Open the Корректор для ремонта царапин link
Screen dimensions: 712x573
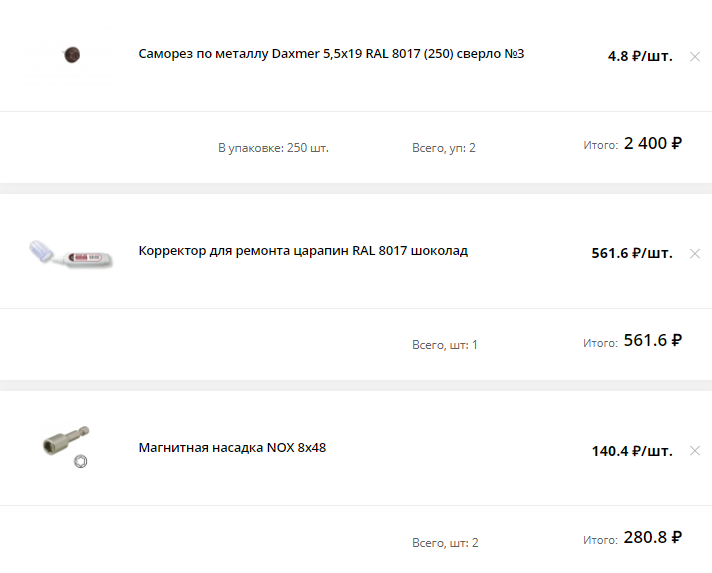pyautogui.click(x=303, y=250)
